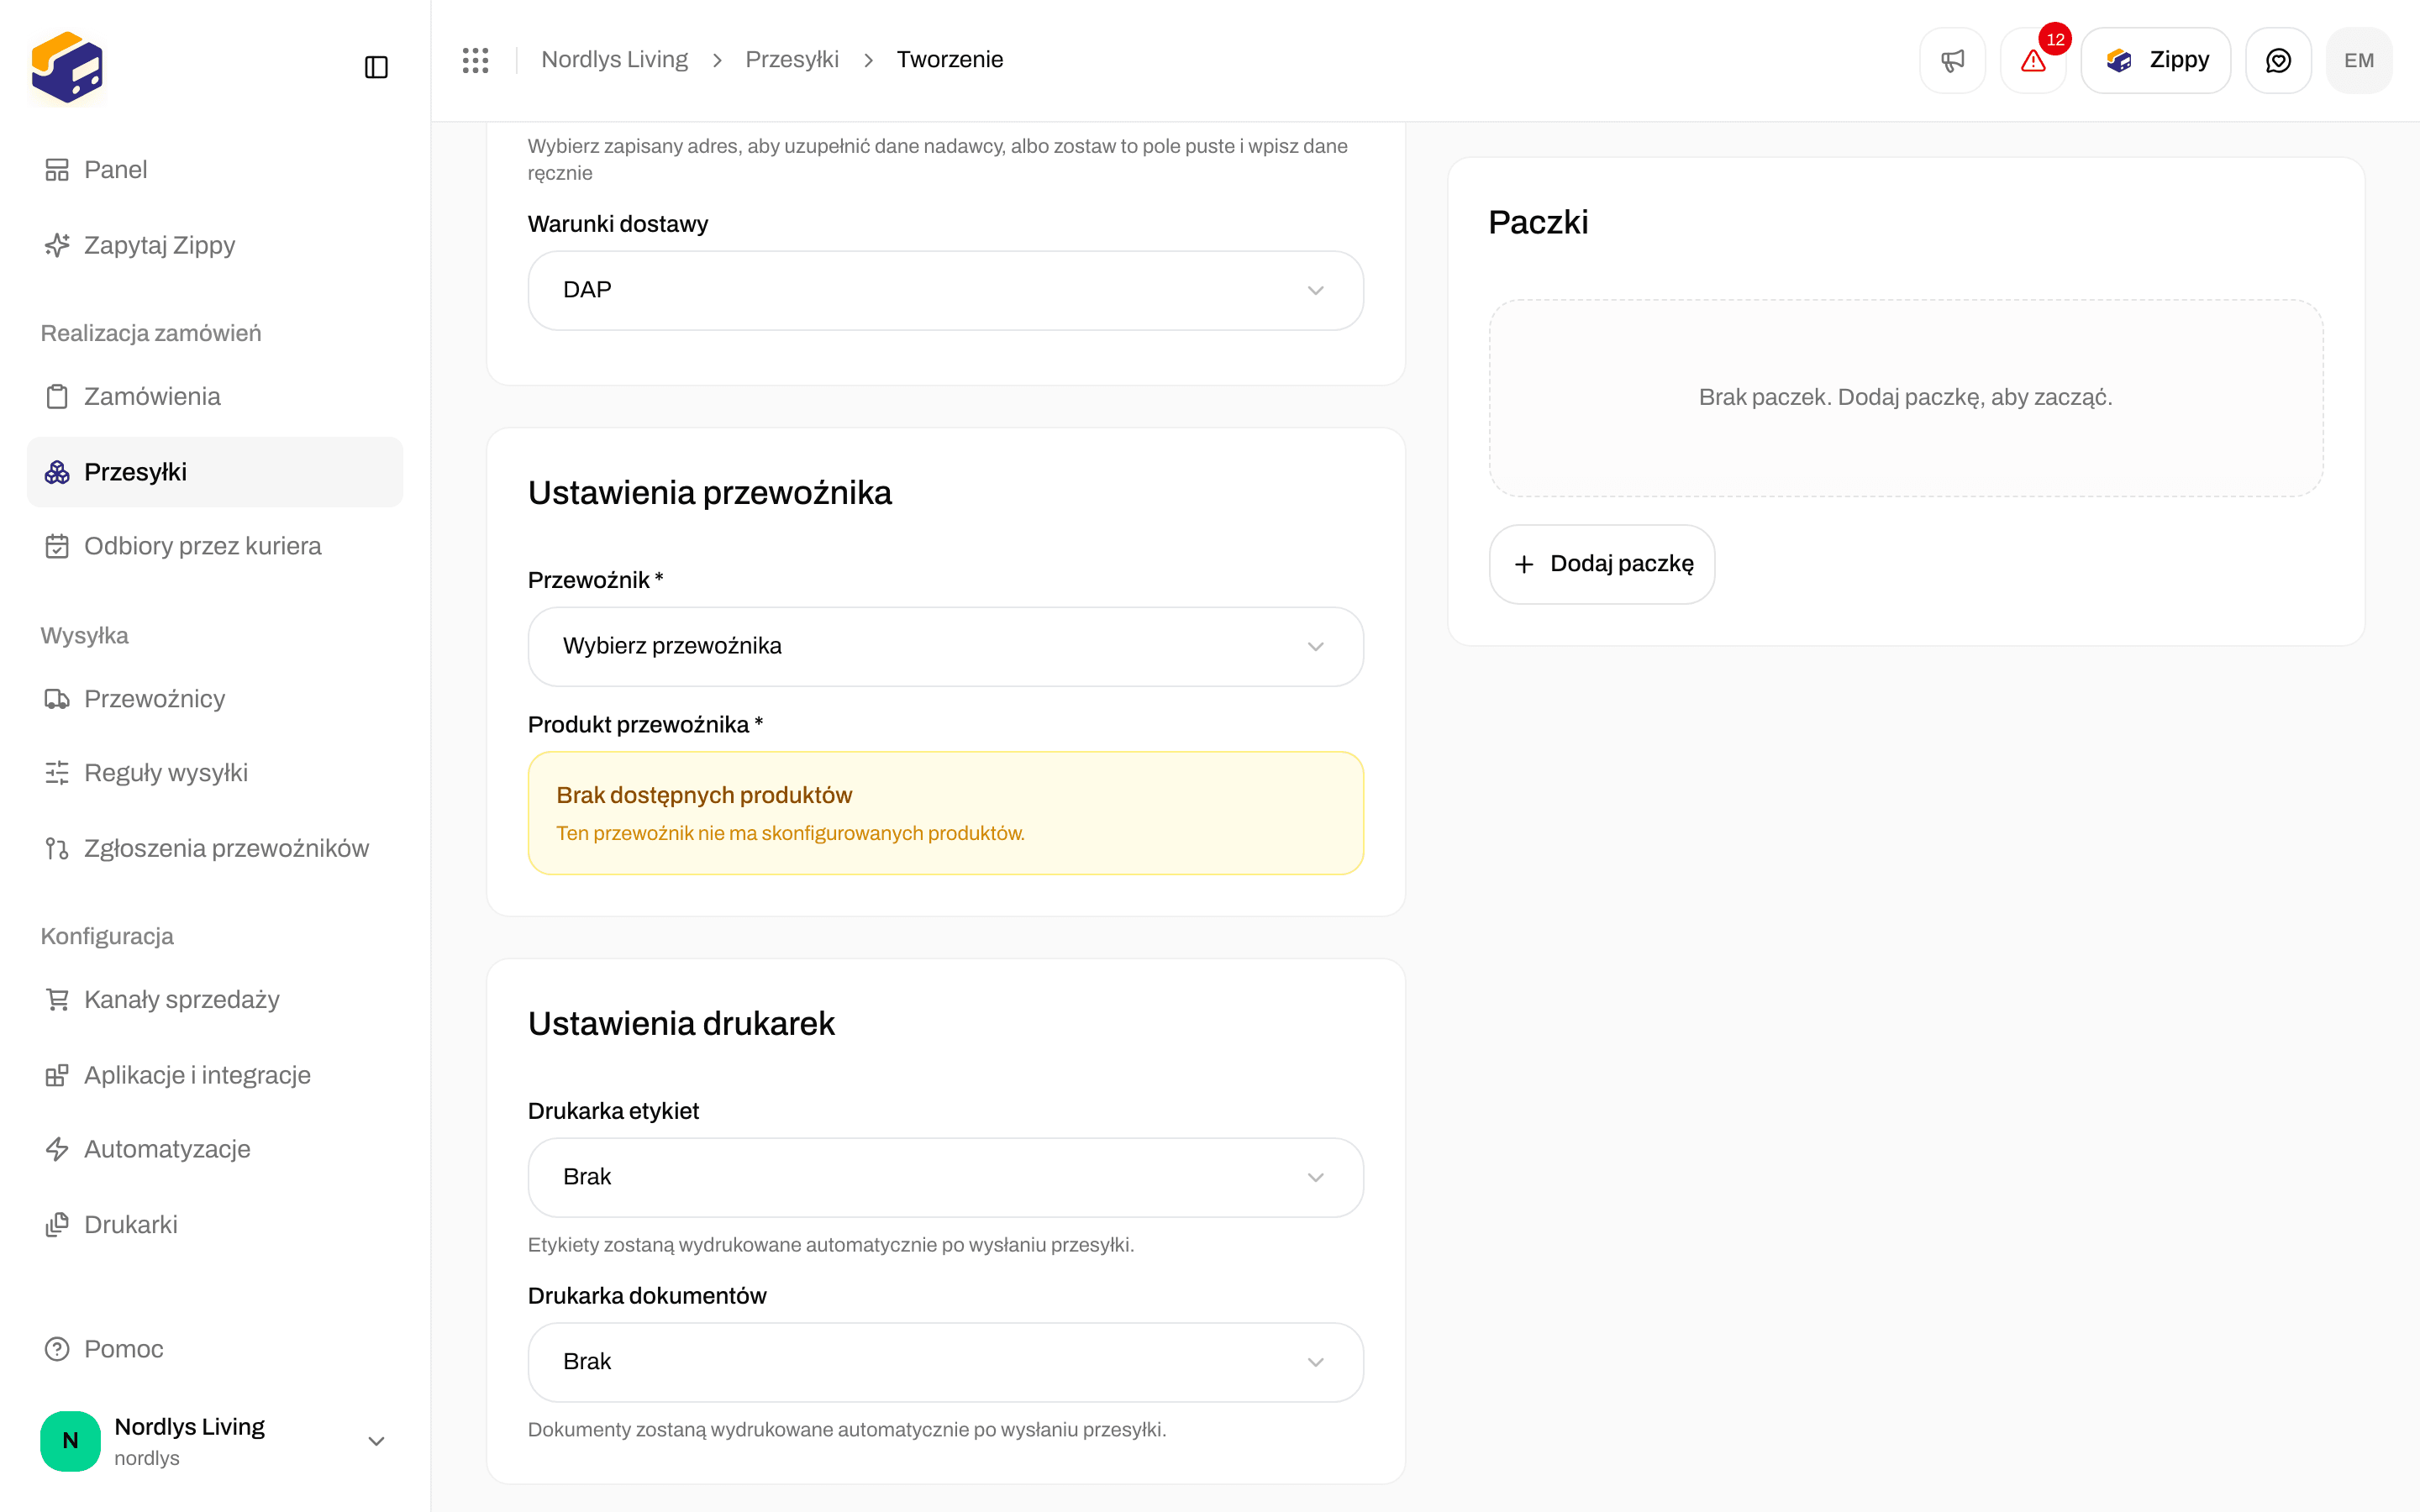Open Kanały sprzedaży page

[x=215, y=1000]
